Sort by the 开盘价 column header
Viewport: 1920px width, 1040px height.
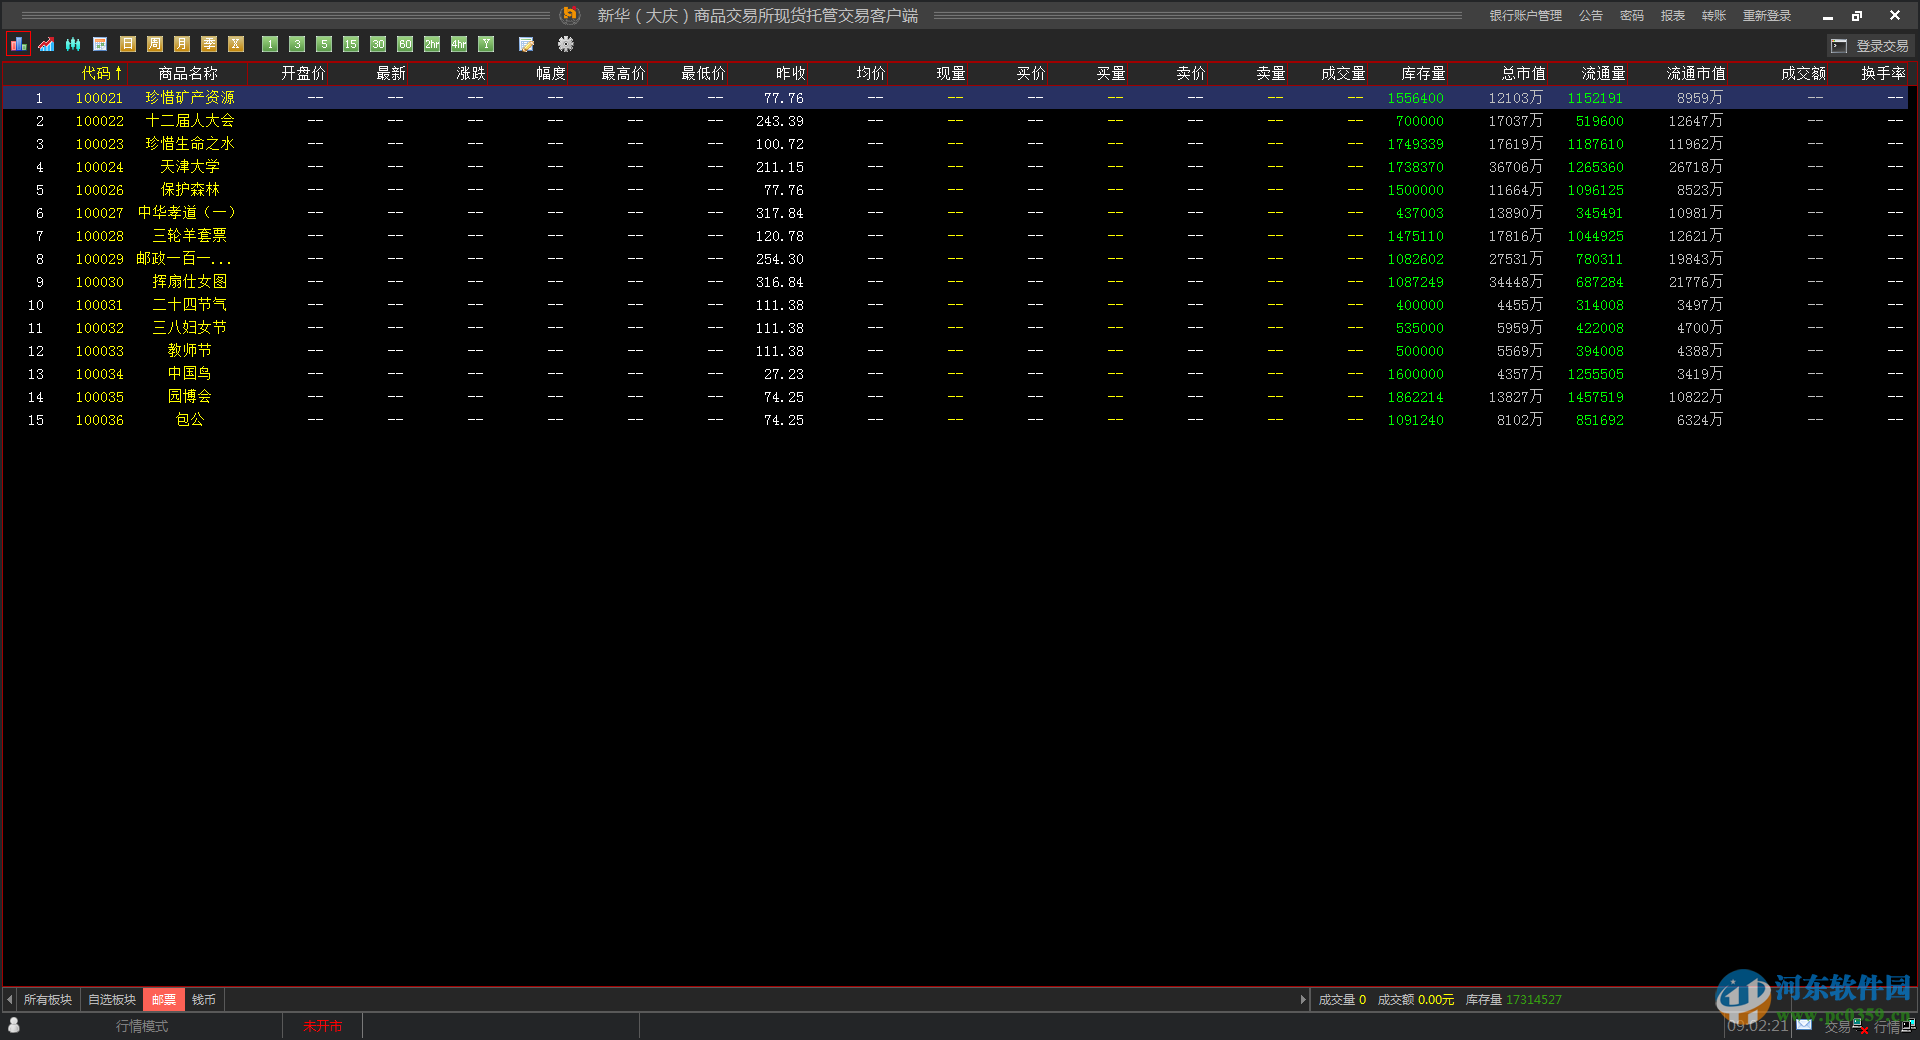coord(303,73)
